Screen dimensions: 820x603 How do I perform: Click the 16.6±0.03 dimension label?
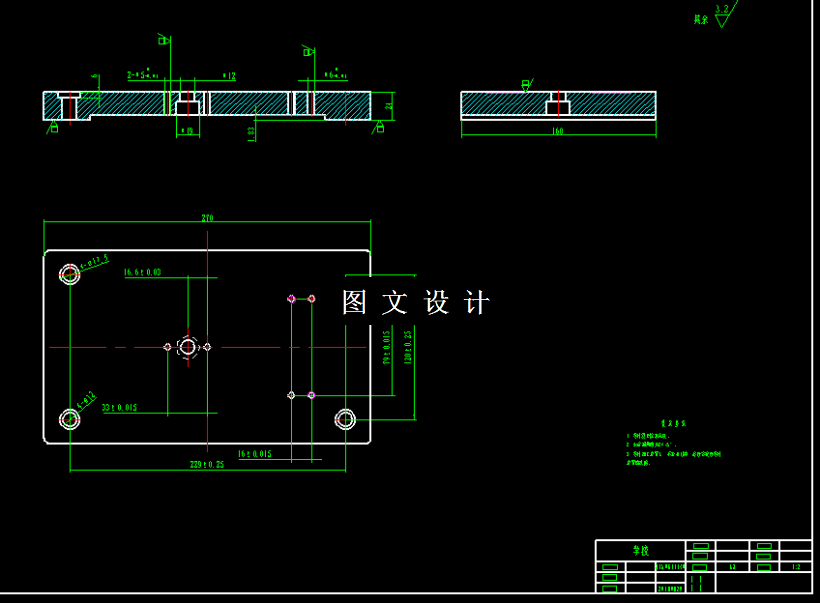(142, 272)
